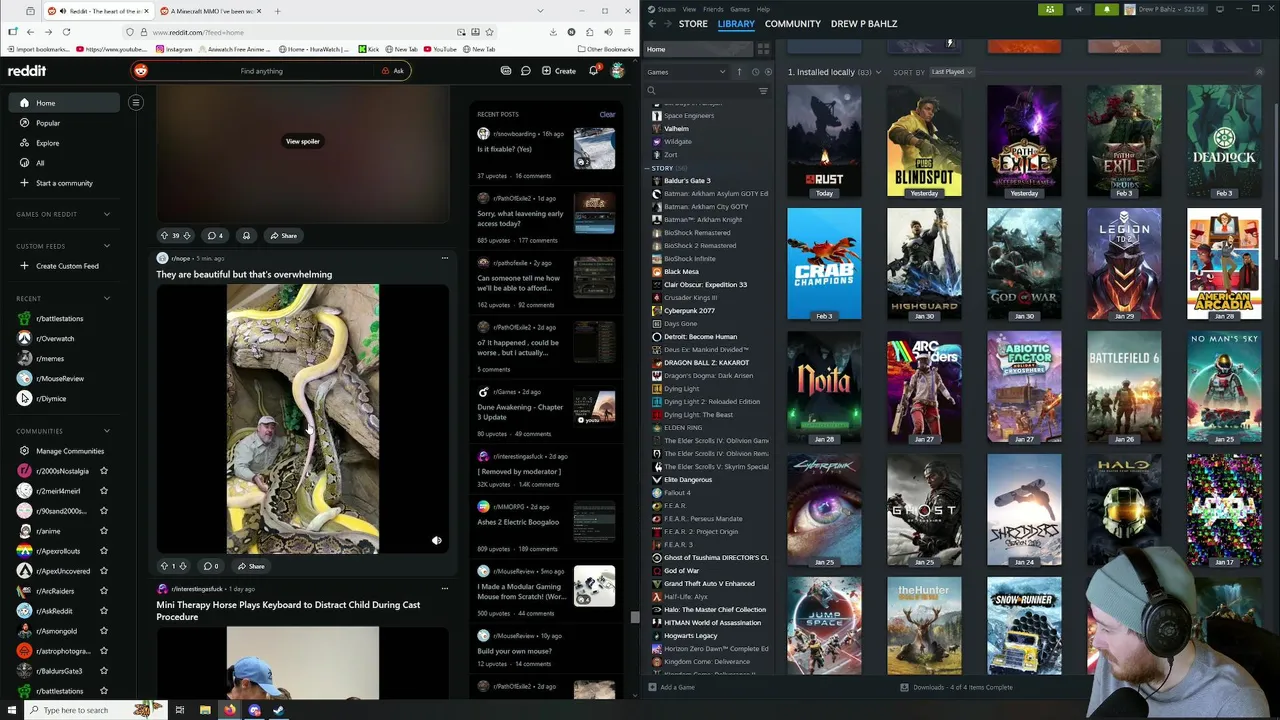The image size is (1280, 720).
Task: Go back in Firefox history
Action: pyautogui.click(x=30, y=32)
